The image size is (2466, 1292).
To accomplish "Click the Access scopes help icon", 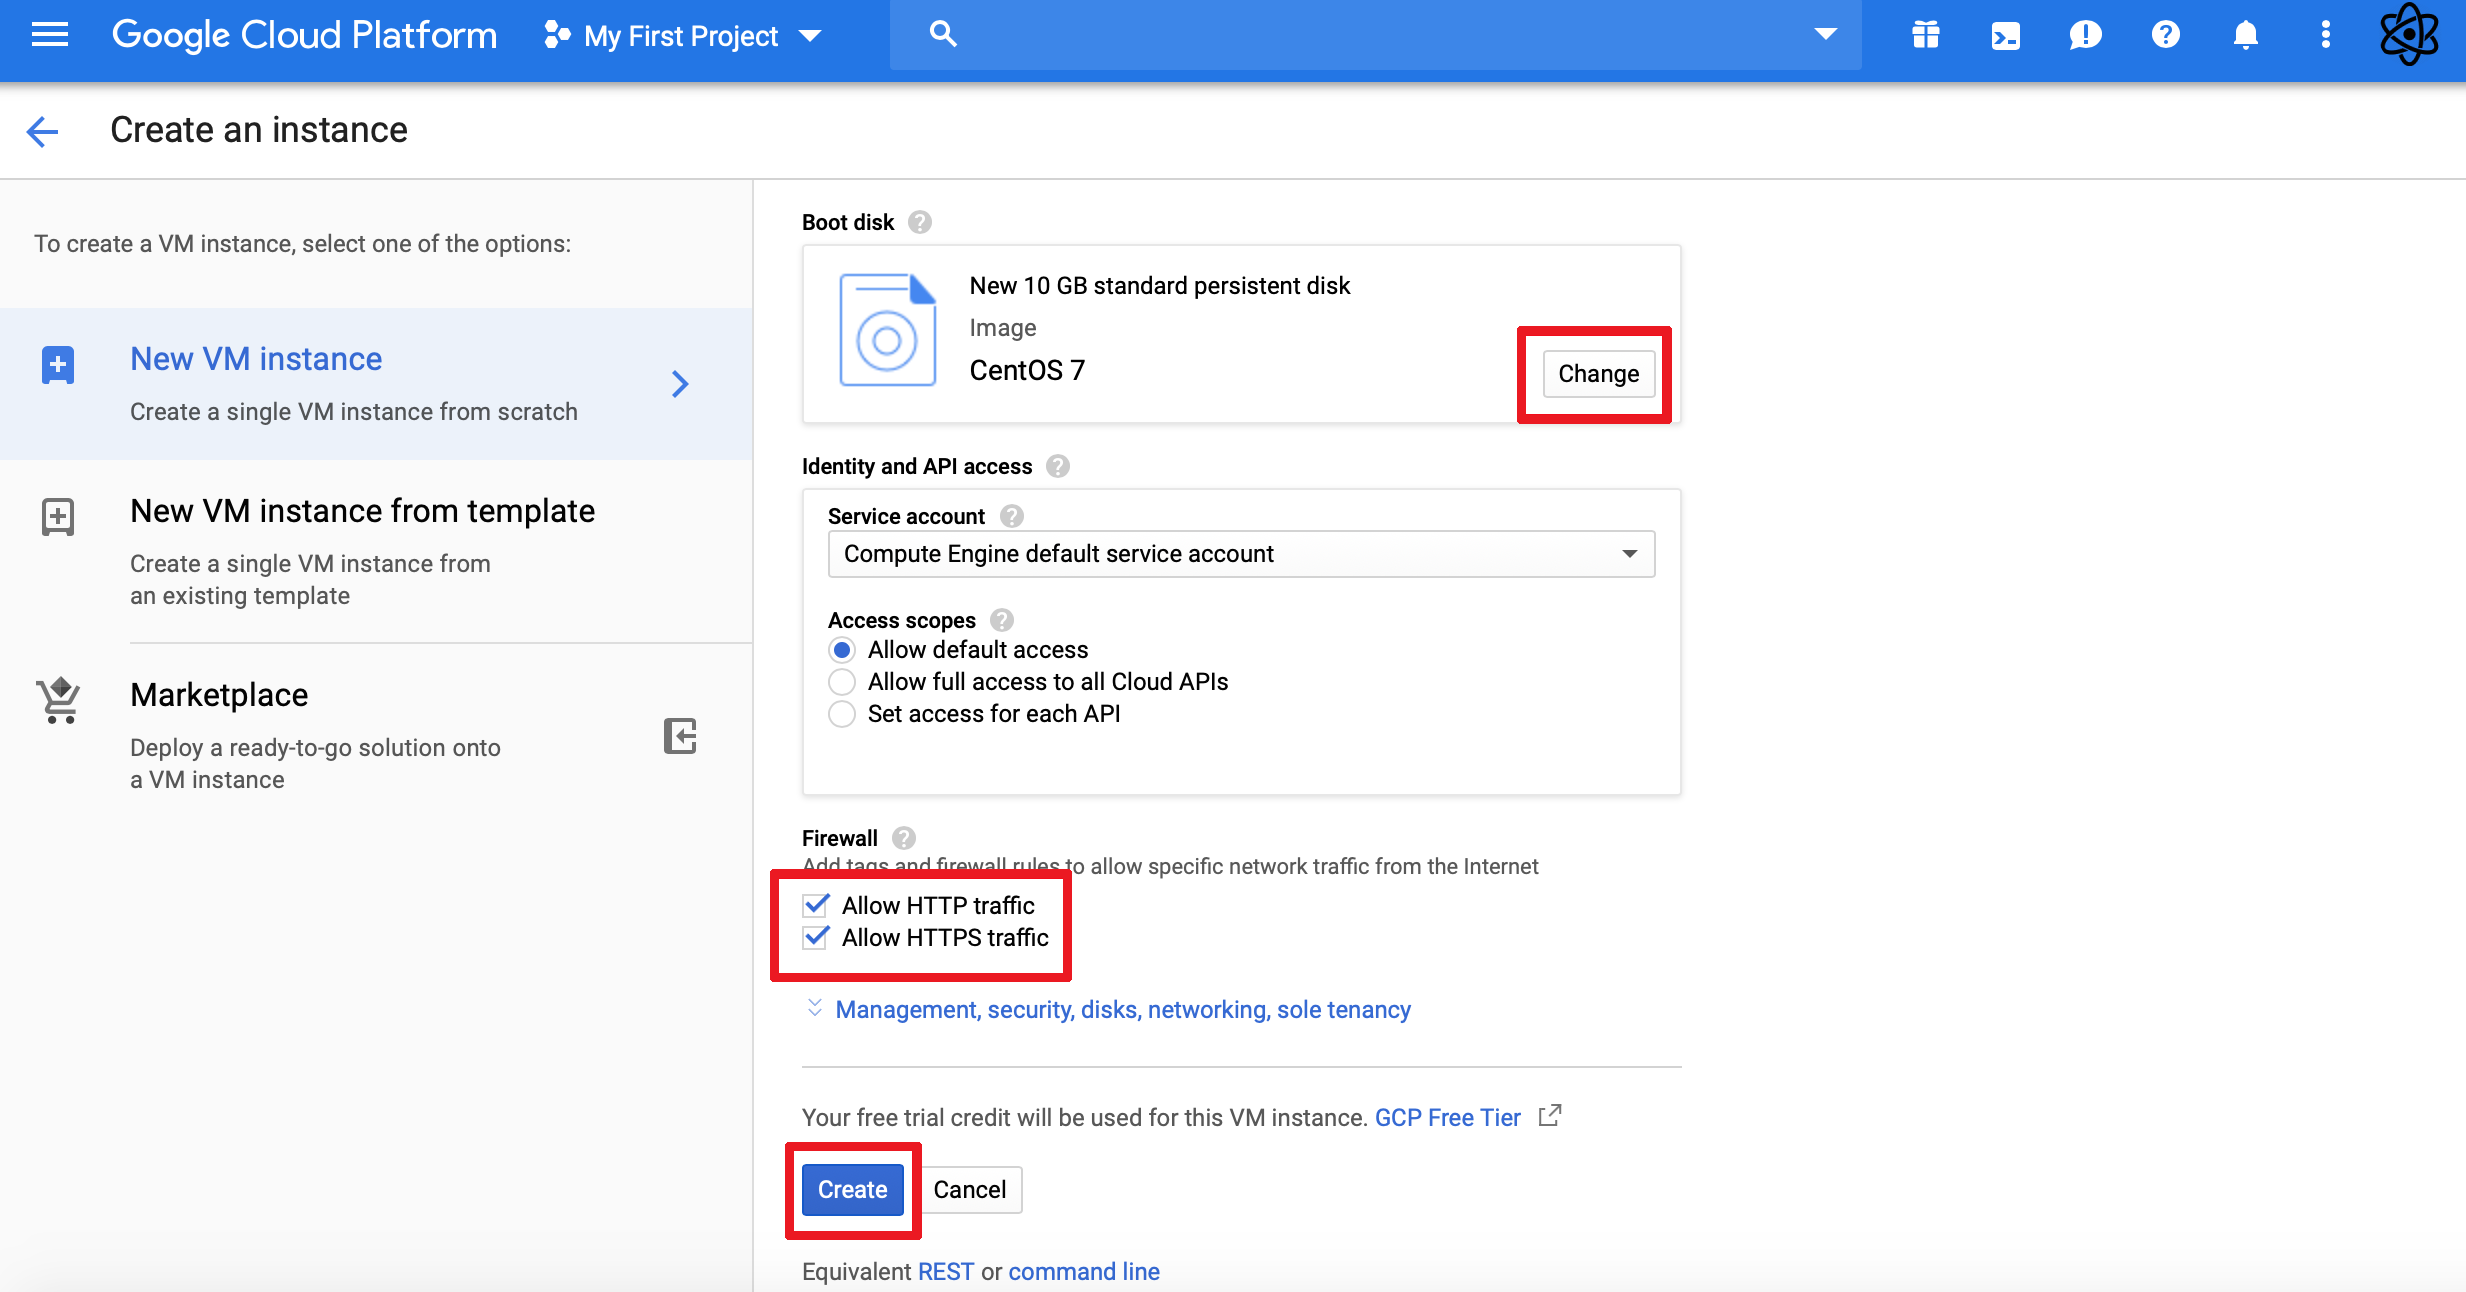I will (1002, 620).
